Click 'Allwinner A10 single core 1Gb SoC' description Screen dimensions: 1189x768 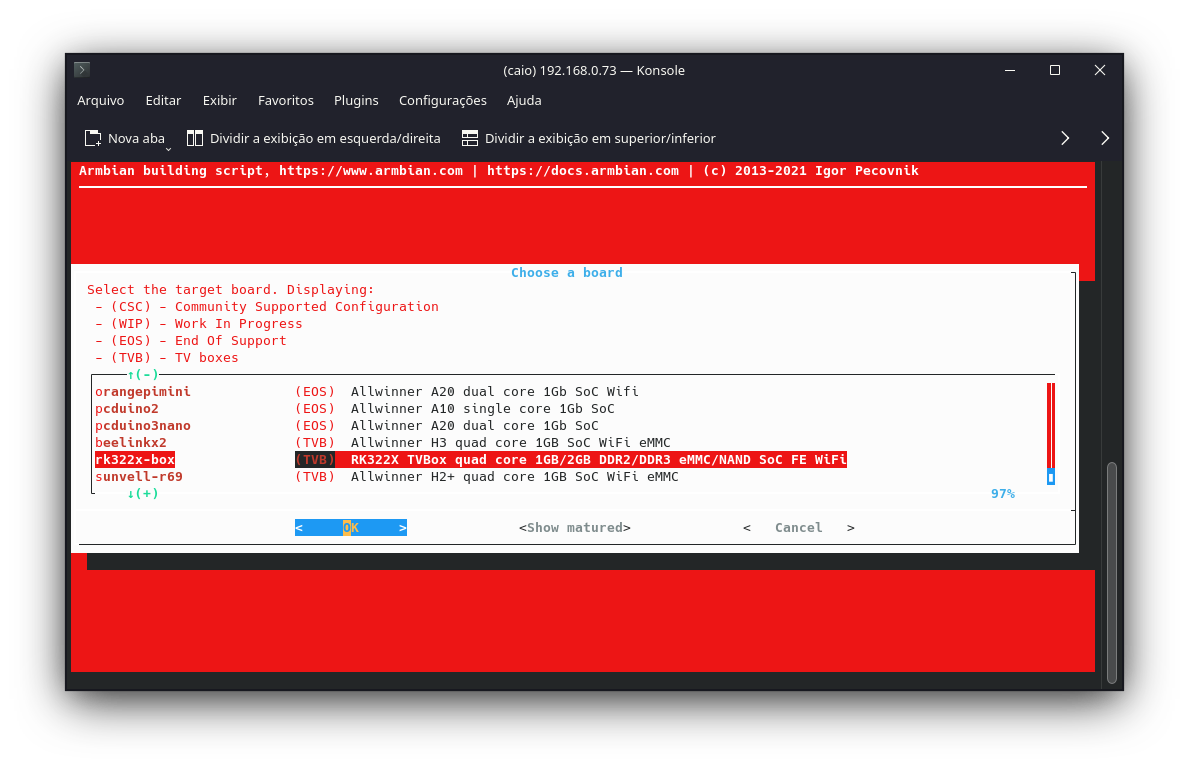482,409
